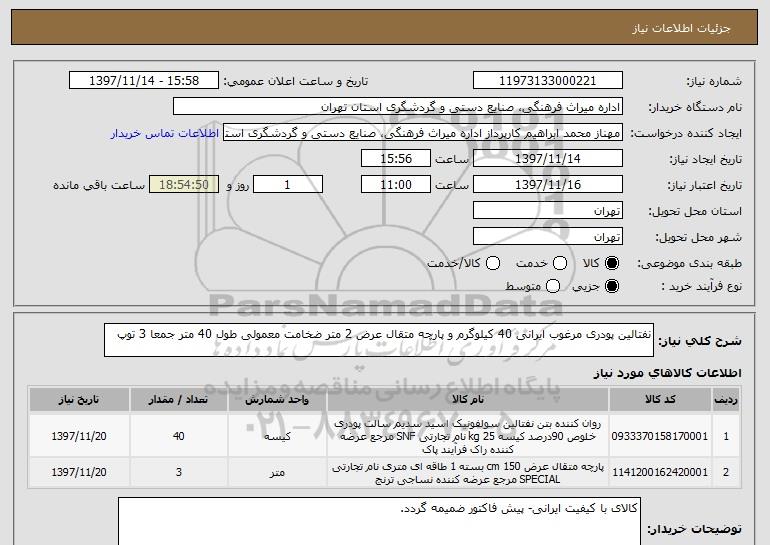The height and width of the screenshot is (545, 770).
Task: Open اطلاعات تماس خریدار link
Action: click(x=165, y=133)
